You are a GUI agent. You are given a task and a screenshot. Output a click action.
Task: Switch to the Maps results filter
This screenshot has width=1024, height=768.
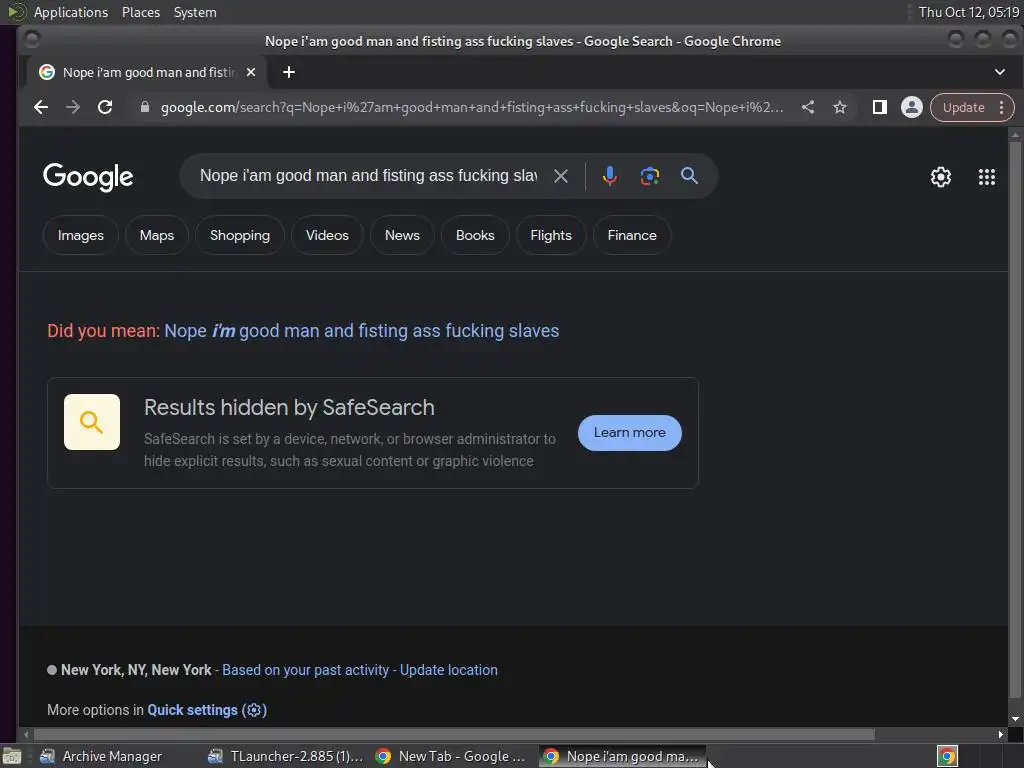coord(157,235)
